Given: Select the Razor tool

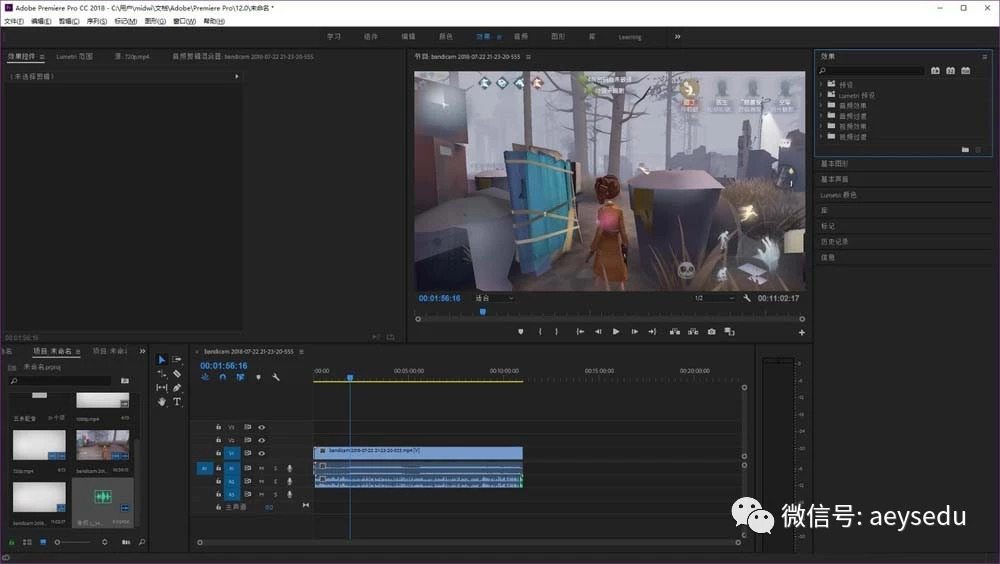Looking at the screenshot, I should (177, 374).
